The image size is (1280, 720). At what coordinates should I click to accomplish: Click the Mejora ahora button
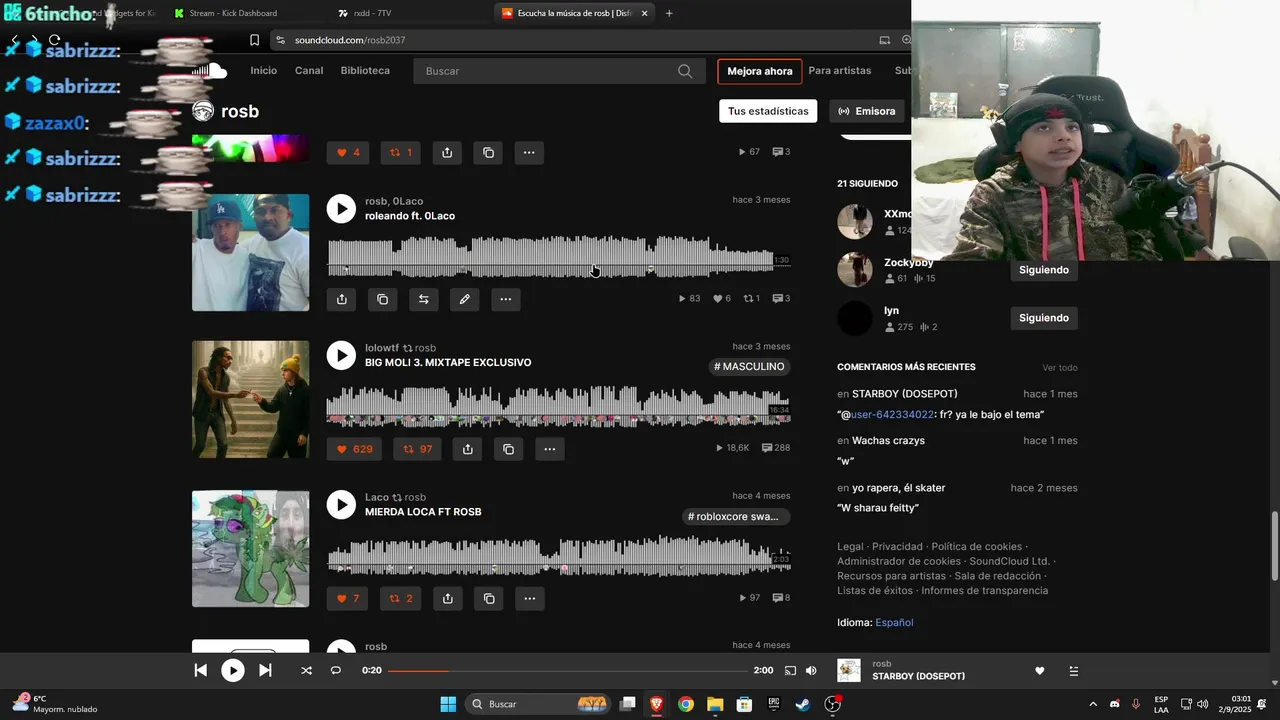tap(760, 71)
